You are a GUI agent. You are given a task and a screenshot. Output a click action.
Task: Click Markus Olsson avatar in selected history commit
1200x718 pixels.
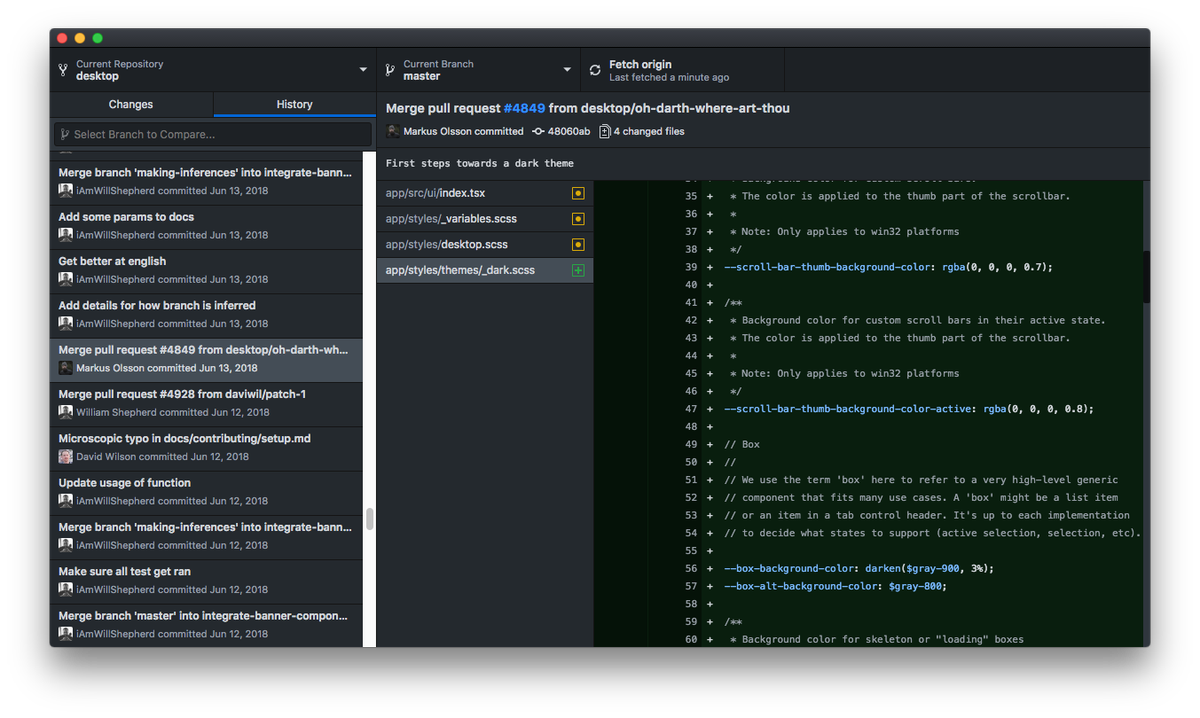pyautogui.click(x=65, y=368)
